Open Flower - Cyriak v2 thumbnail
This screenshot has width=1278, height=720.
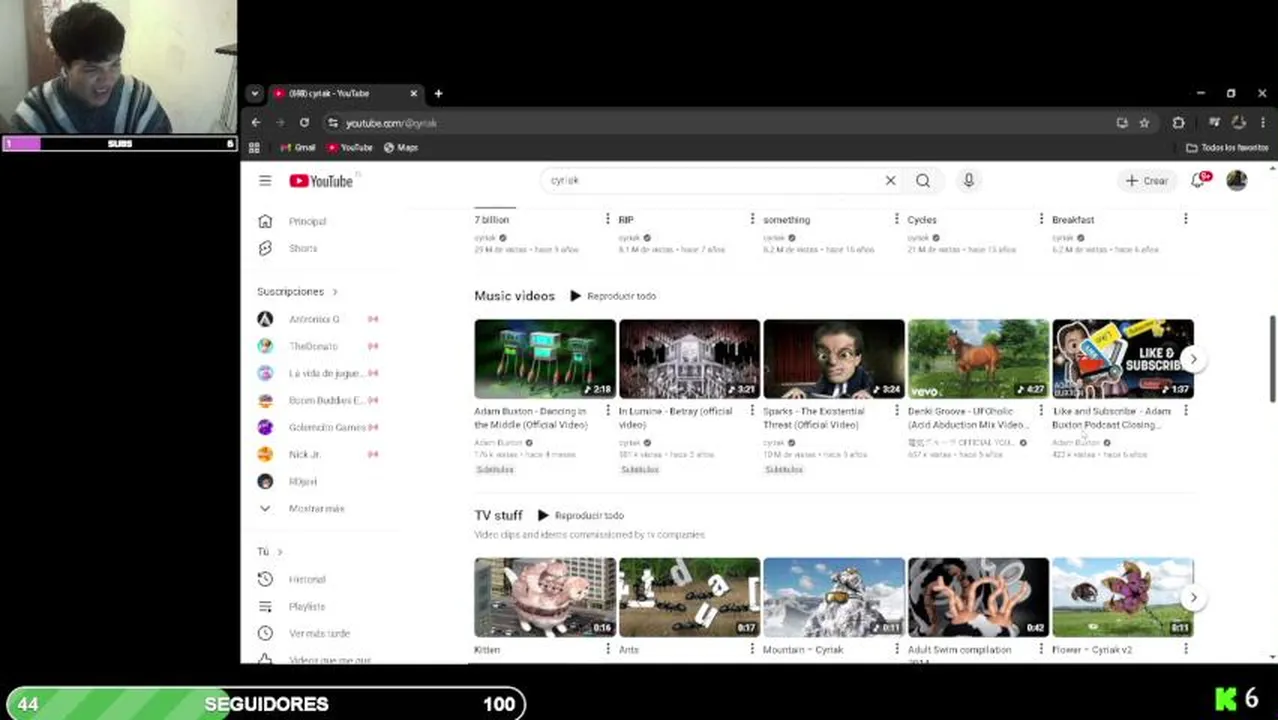click(1122, 597)
